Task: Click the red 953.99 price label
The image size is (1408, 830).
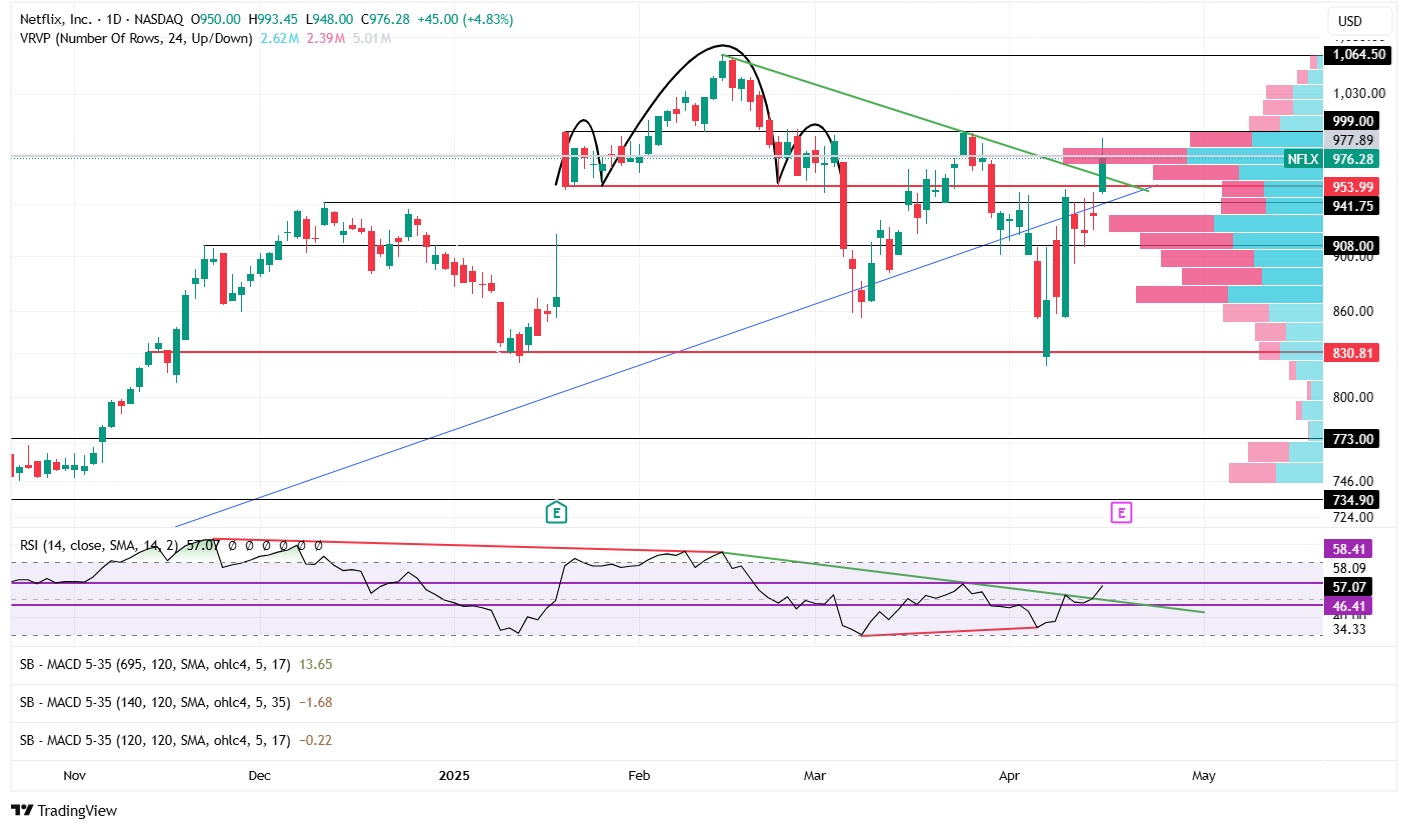Action: pyautogui.click(x=1352, y=186)
